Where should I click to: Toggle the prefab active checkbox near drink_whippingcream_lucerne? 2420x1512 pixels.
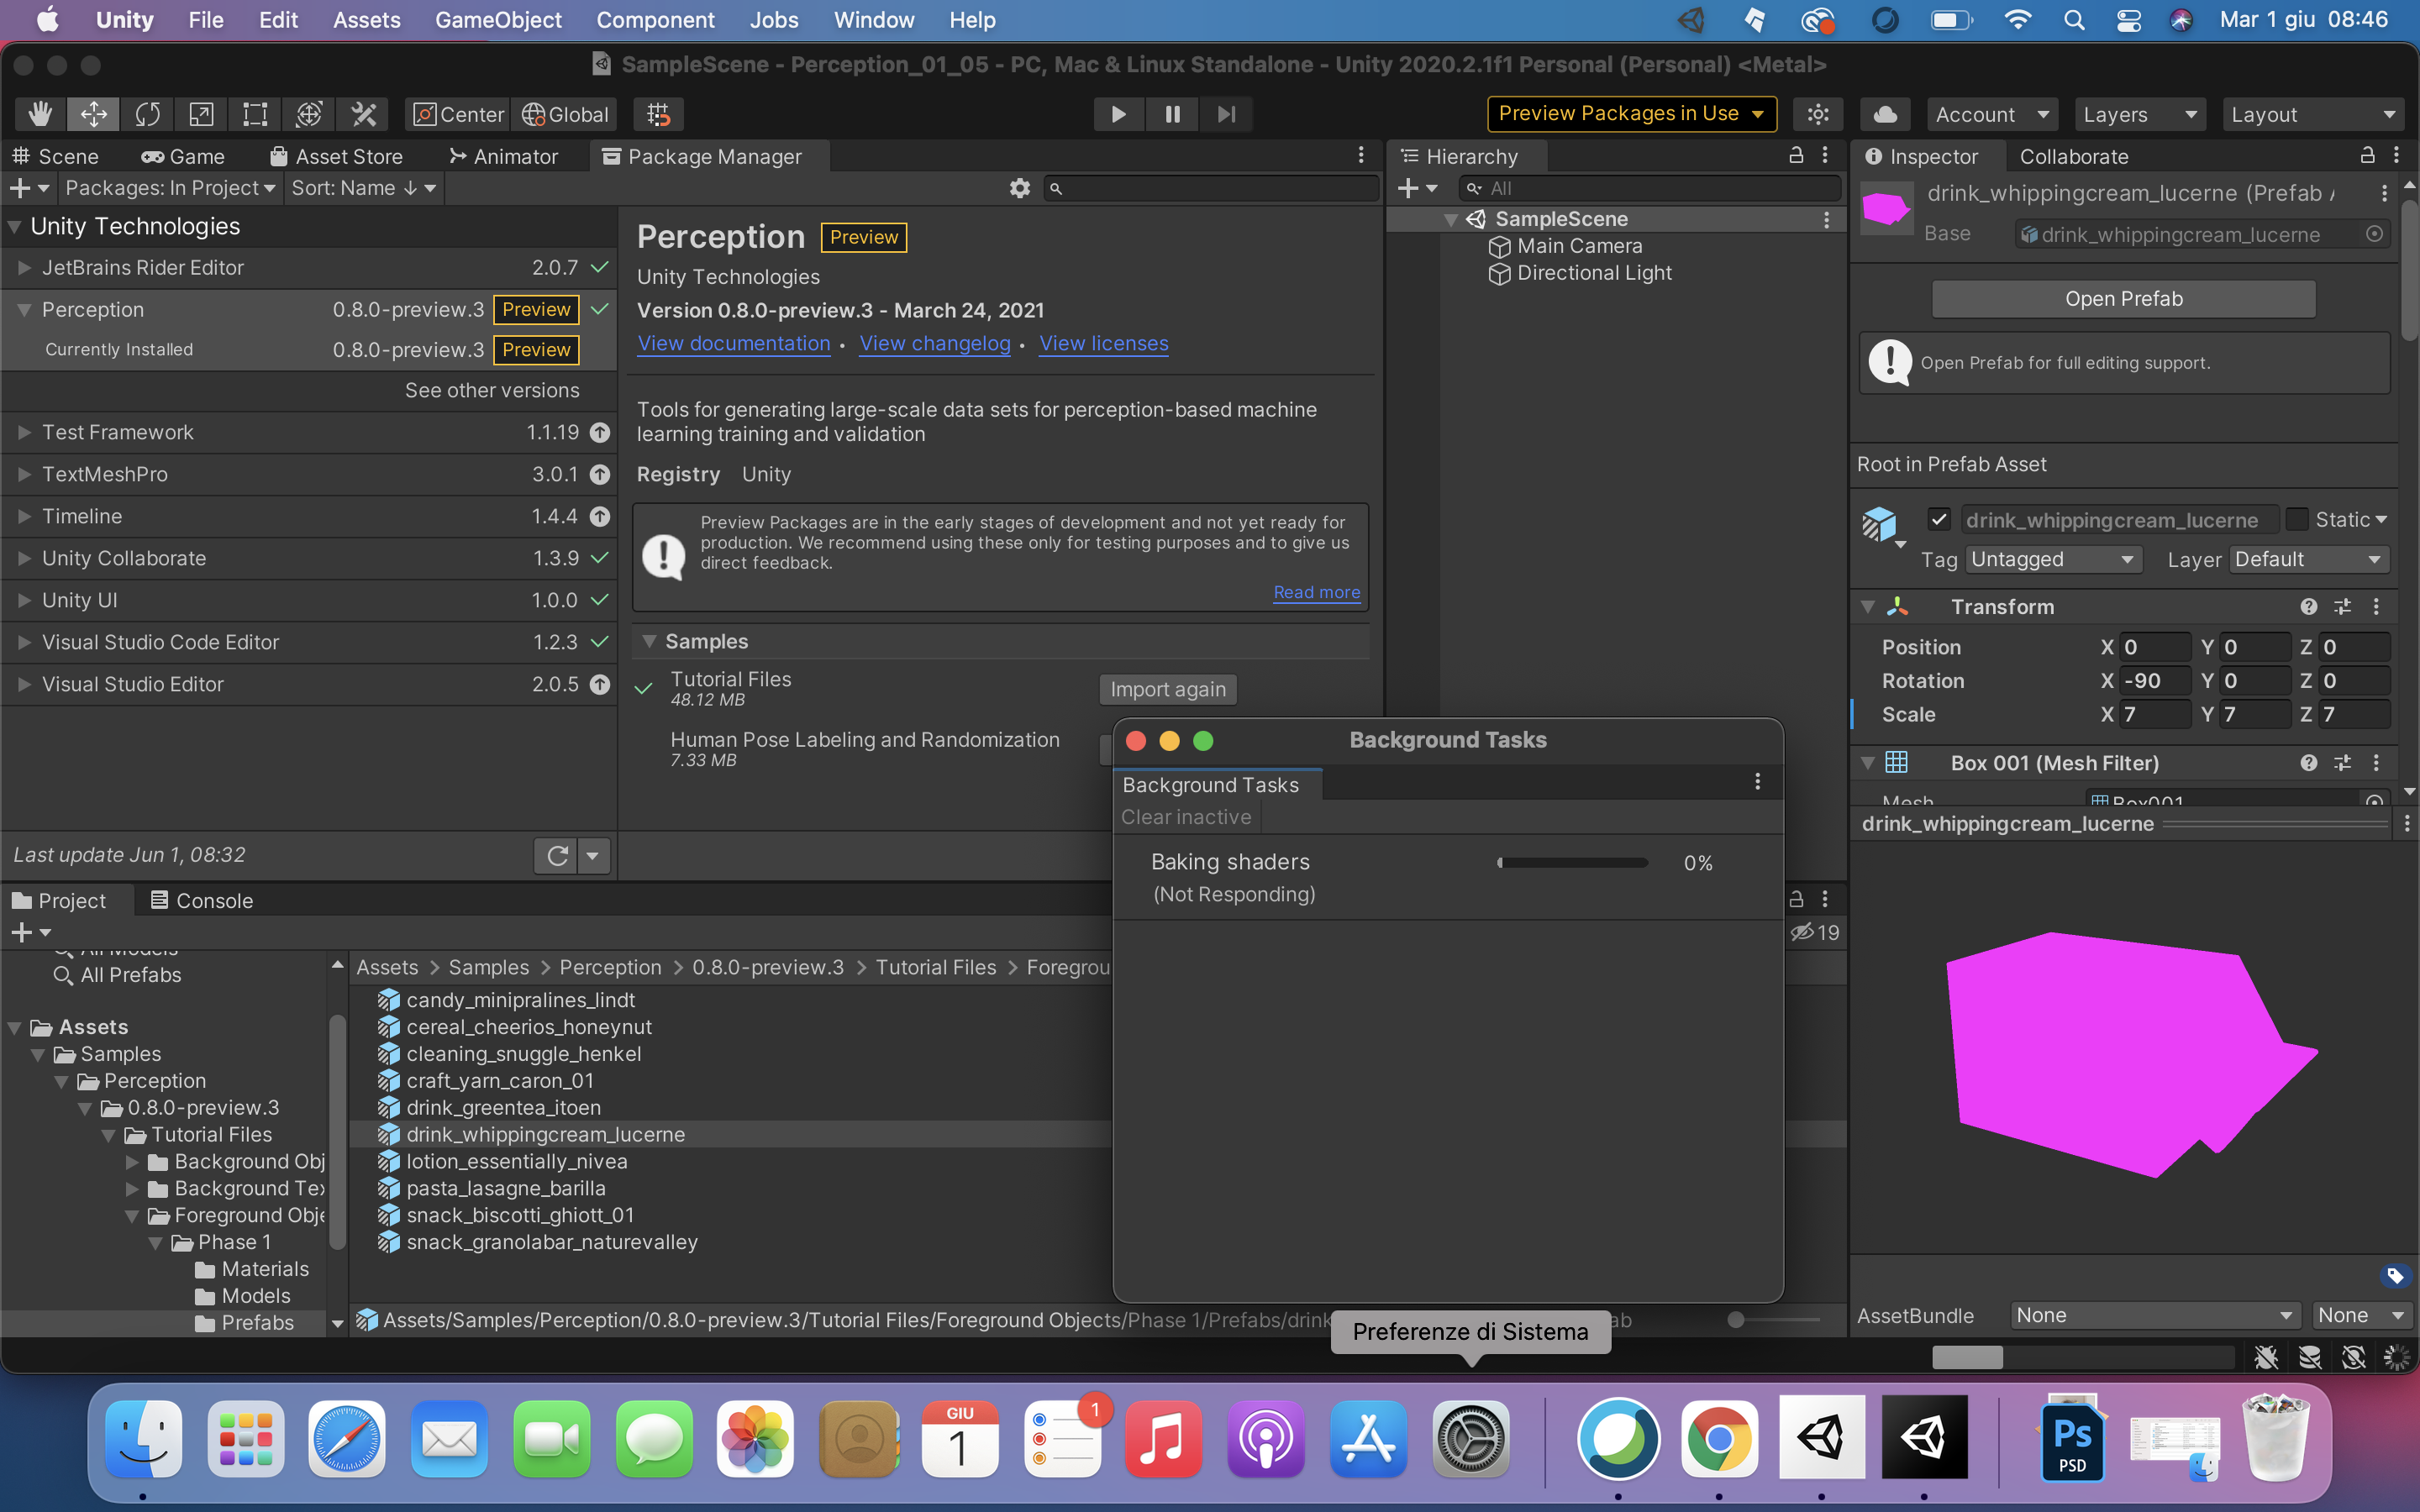pyautogui.click(x=1940, y=519)
